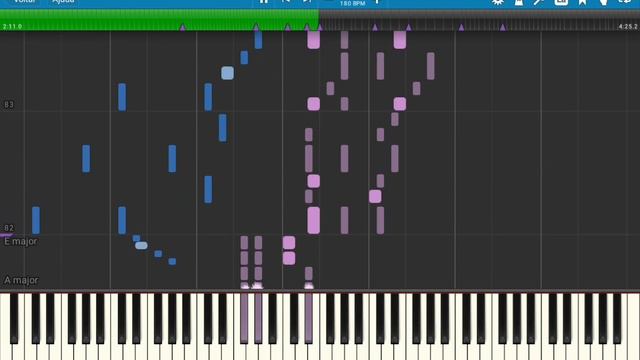Viewport: 640px width, 360px height.
Task: Open the Ajuda help menu
Action: point(63,1)
